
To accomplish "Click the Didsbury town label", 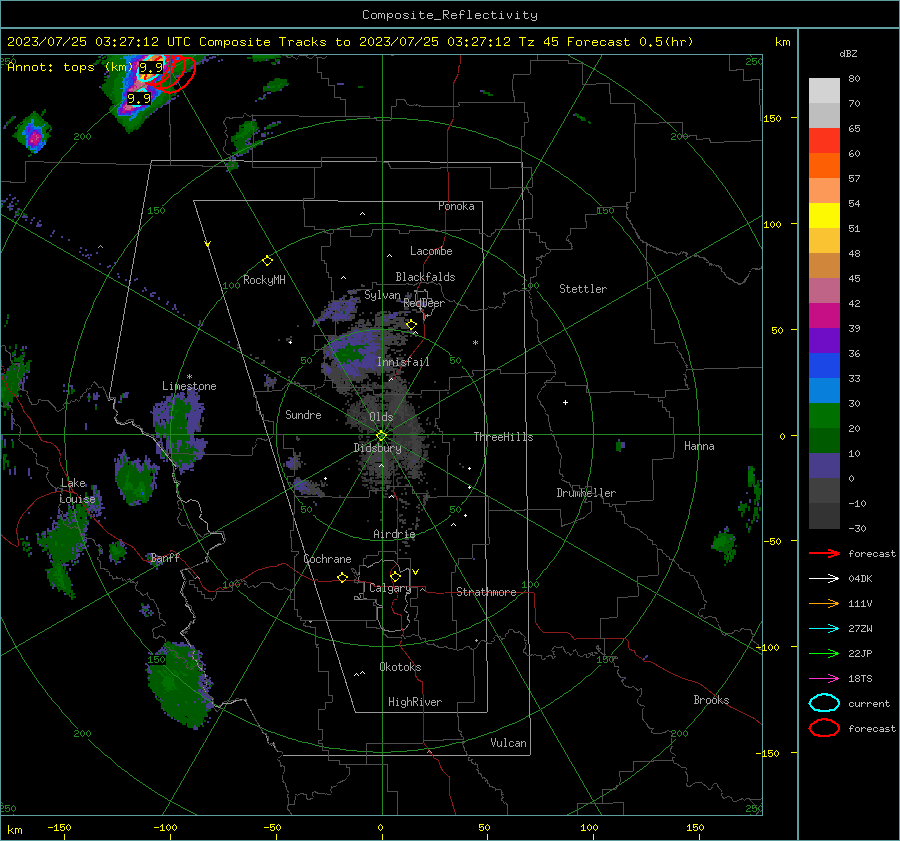I will pos(378,448).
